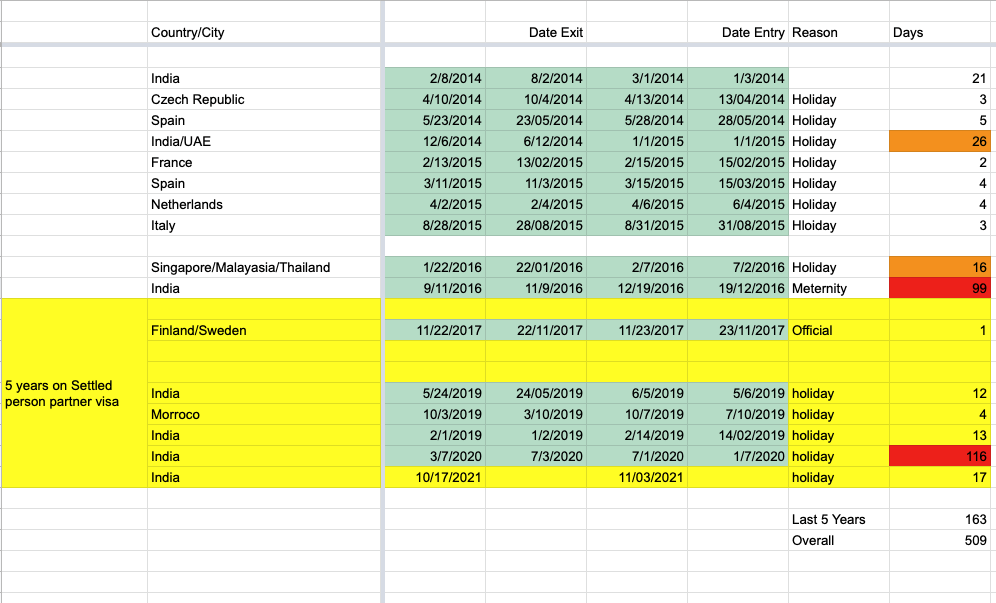This screenshot has height=603, width=996.
Task: Click the Morroco country cell
Action: point(264,414)
